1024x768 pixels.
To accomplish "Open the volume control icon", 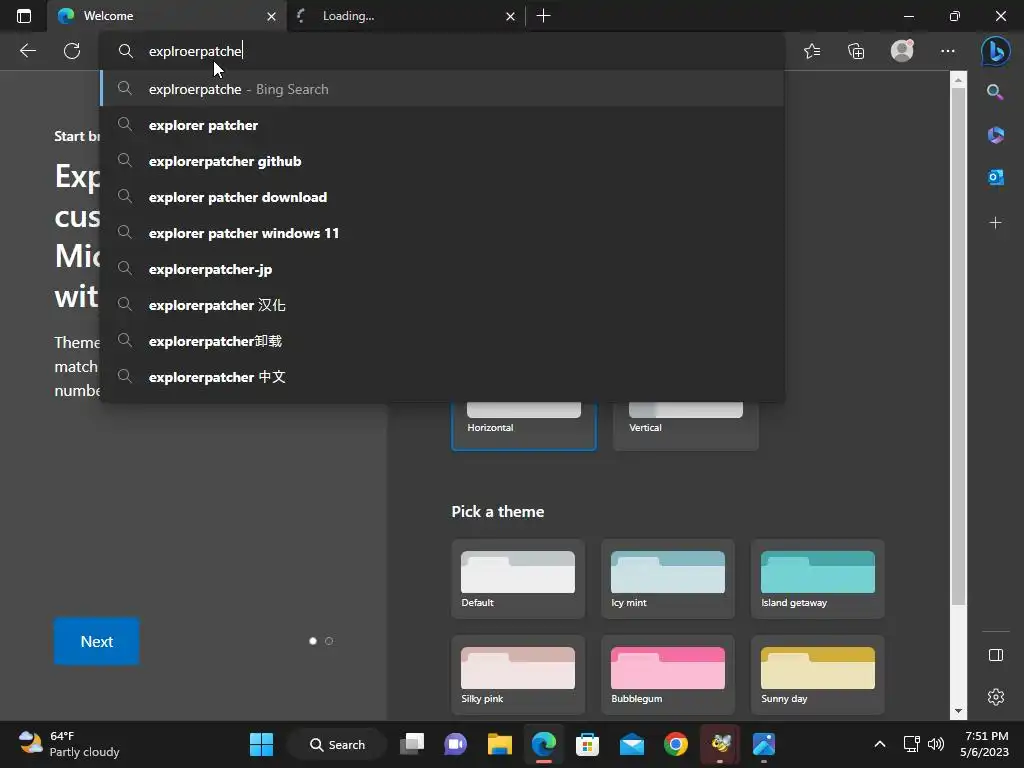I will pyautogui.click(x=936, y=744).
